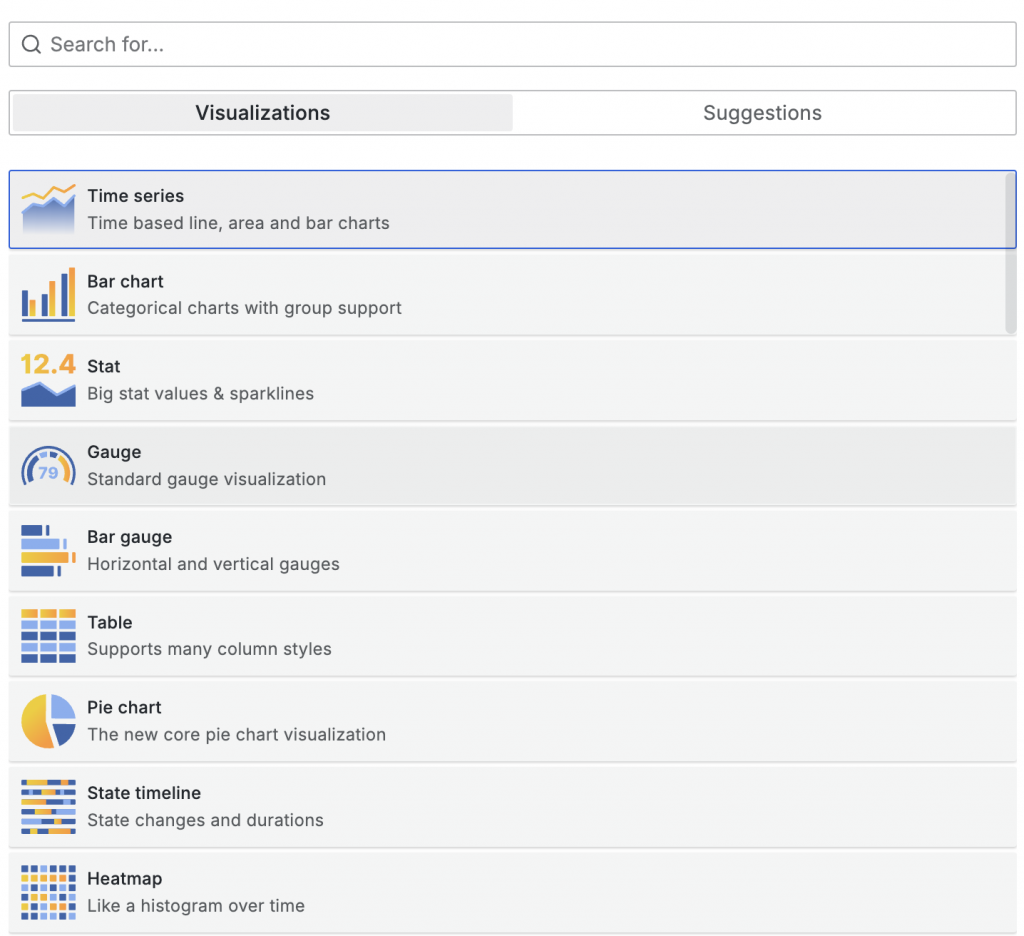The image size is (1024, 936).
Task: Click the Heatmap icon
Action: pyautogui.click(x=48, y=892)
